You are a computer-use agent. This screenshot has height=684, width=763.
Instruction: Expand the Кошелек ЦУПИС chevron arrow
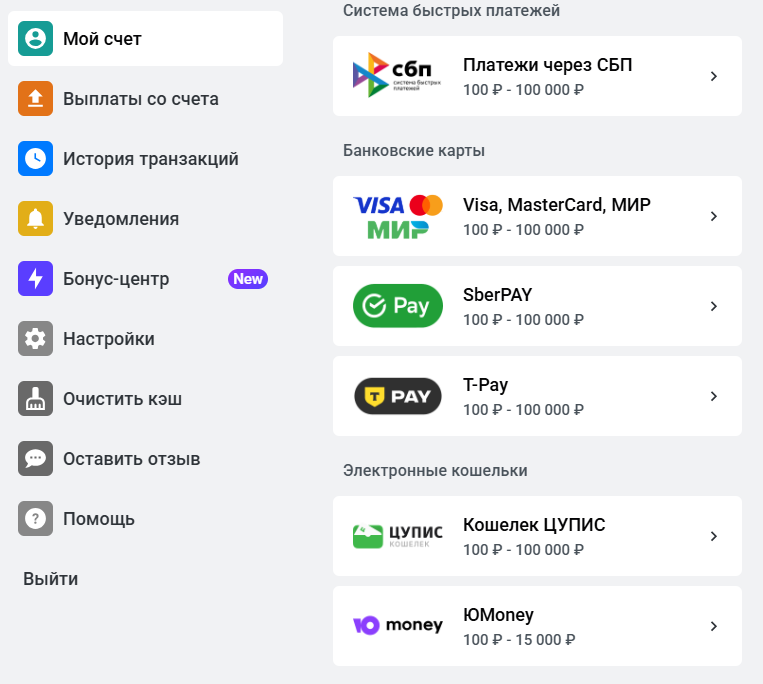714,536
